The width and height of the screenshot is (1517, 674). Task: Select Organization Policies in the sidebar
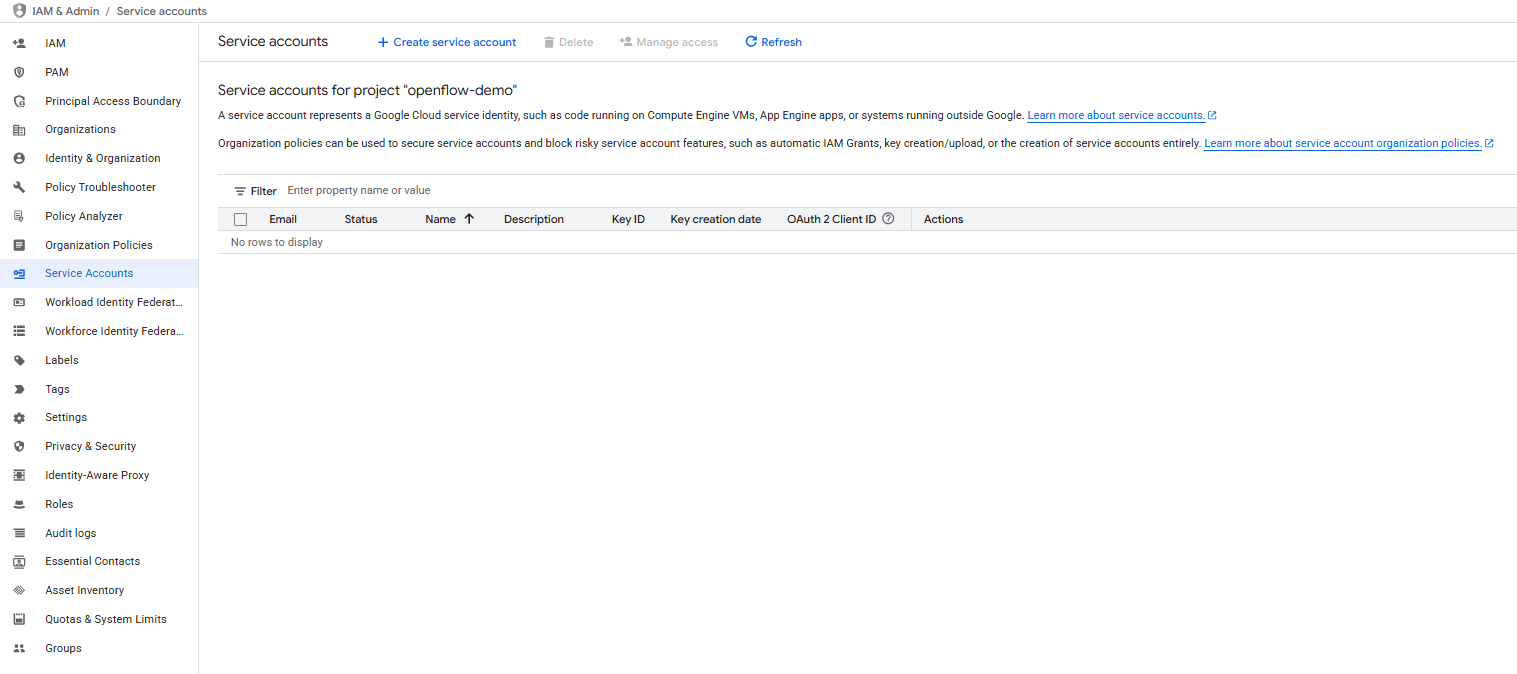[x=100, y=244]
